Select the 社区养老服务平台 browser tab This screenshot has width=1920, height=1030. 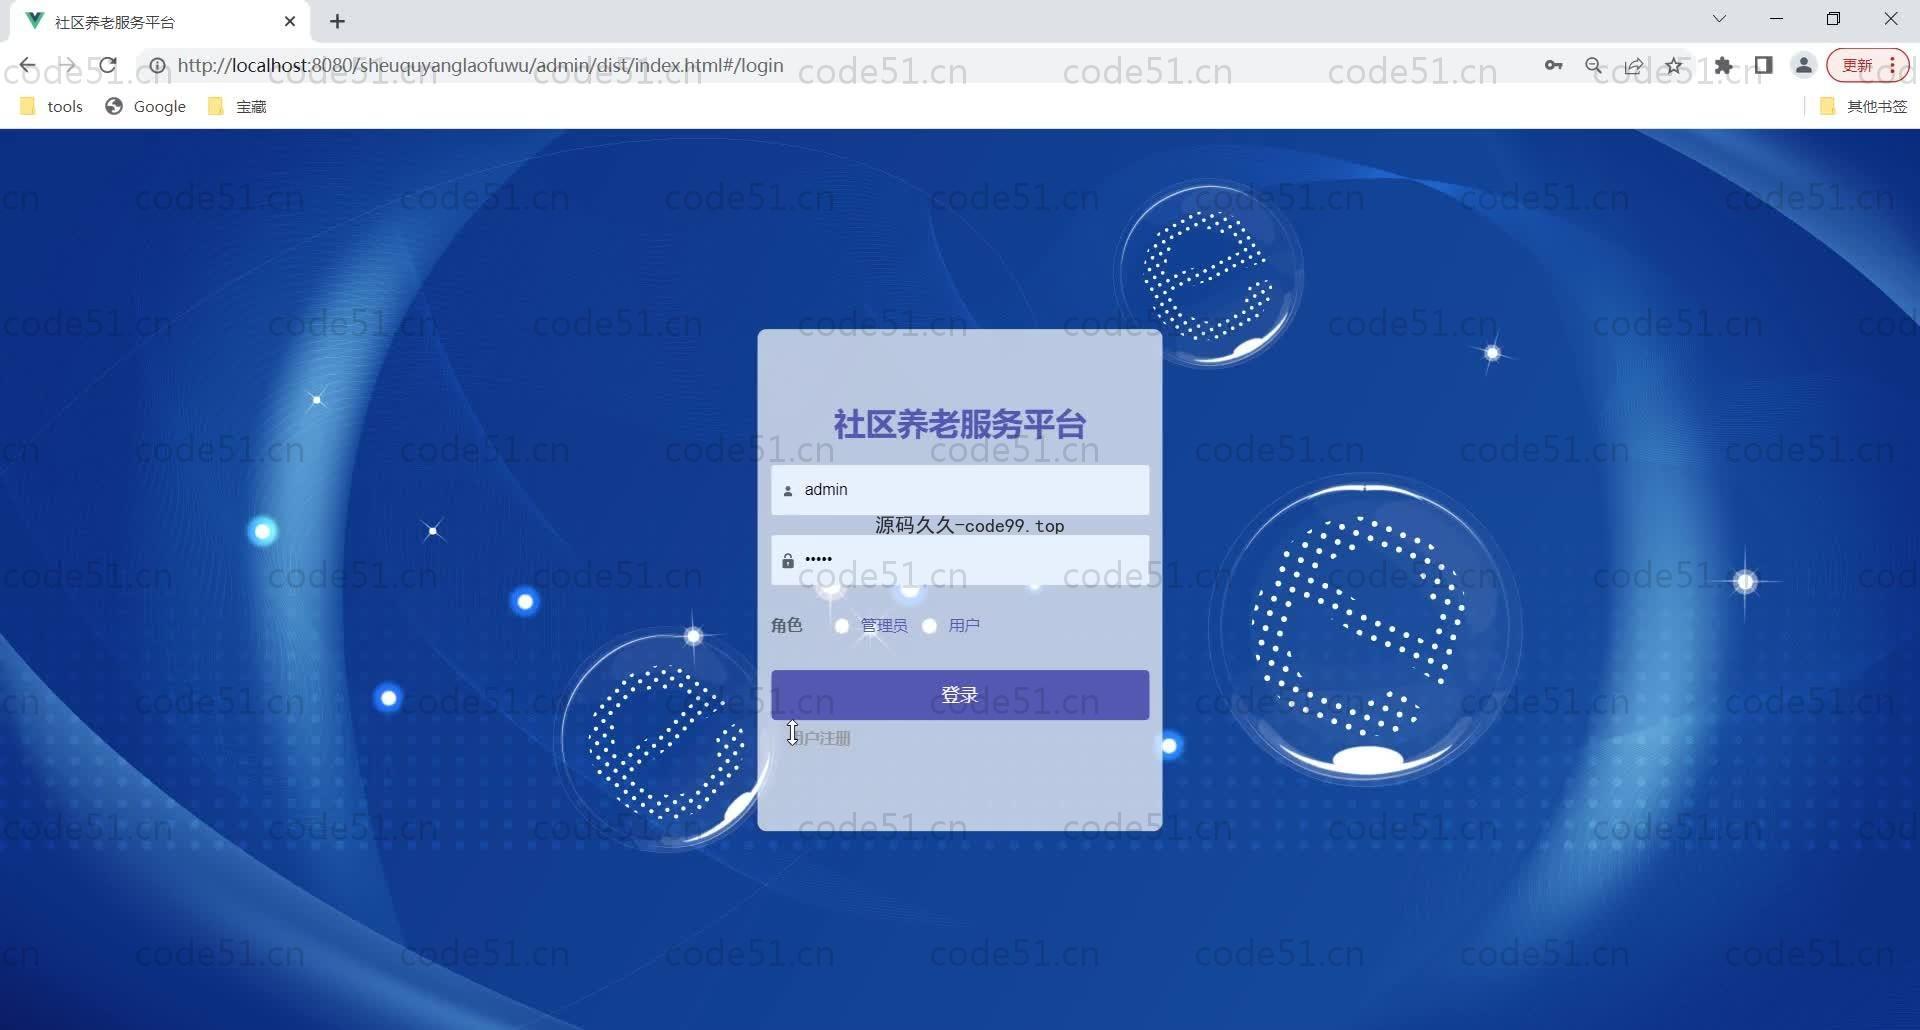160,21
